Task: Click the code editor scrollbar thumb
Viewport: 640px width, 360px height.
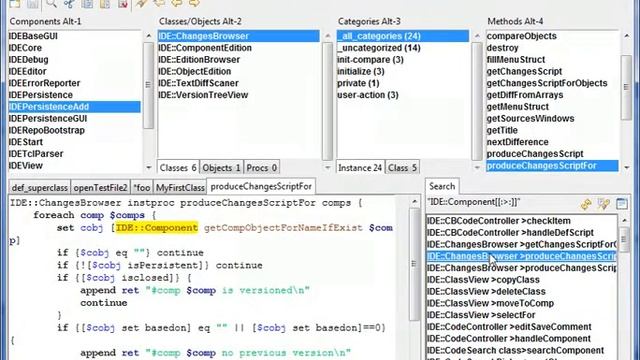Action: pos(414,263)
